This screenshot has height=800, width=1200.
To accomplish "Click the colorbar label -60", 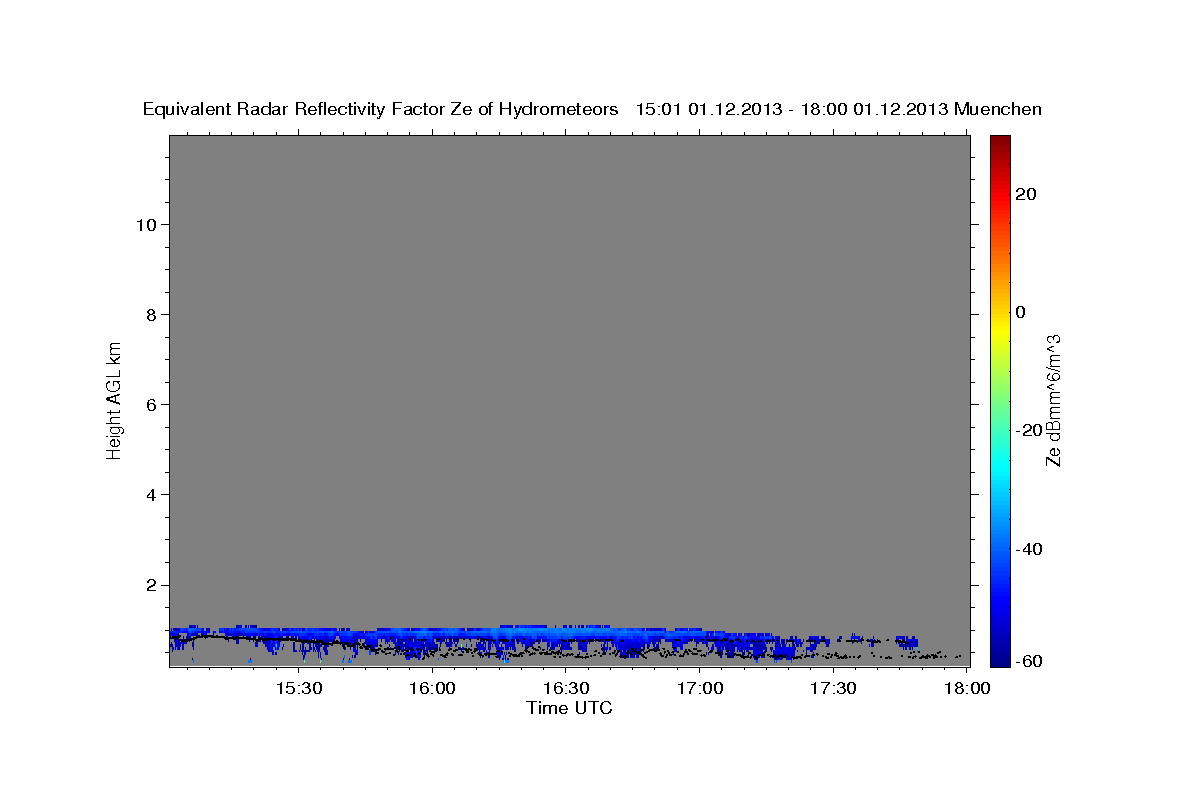I will coord(1027,660).
